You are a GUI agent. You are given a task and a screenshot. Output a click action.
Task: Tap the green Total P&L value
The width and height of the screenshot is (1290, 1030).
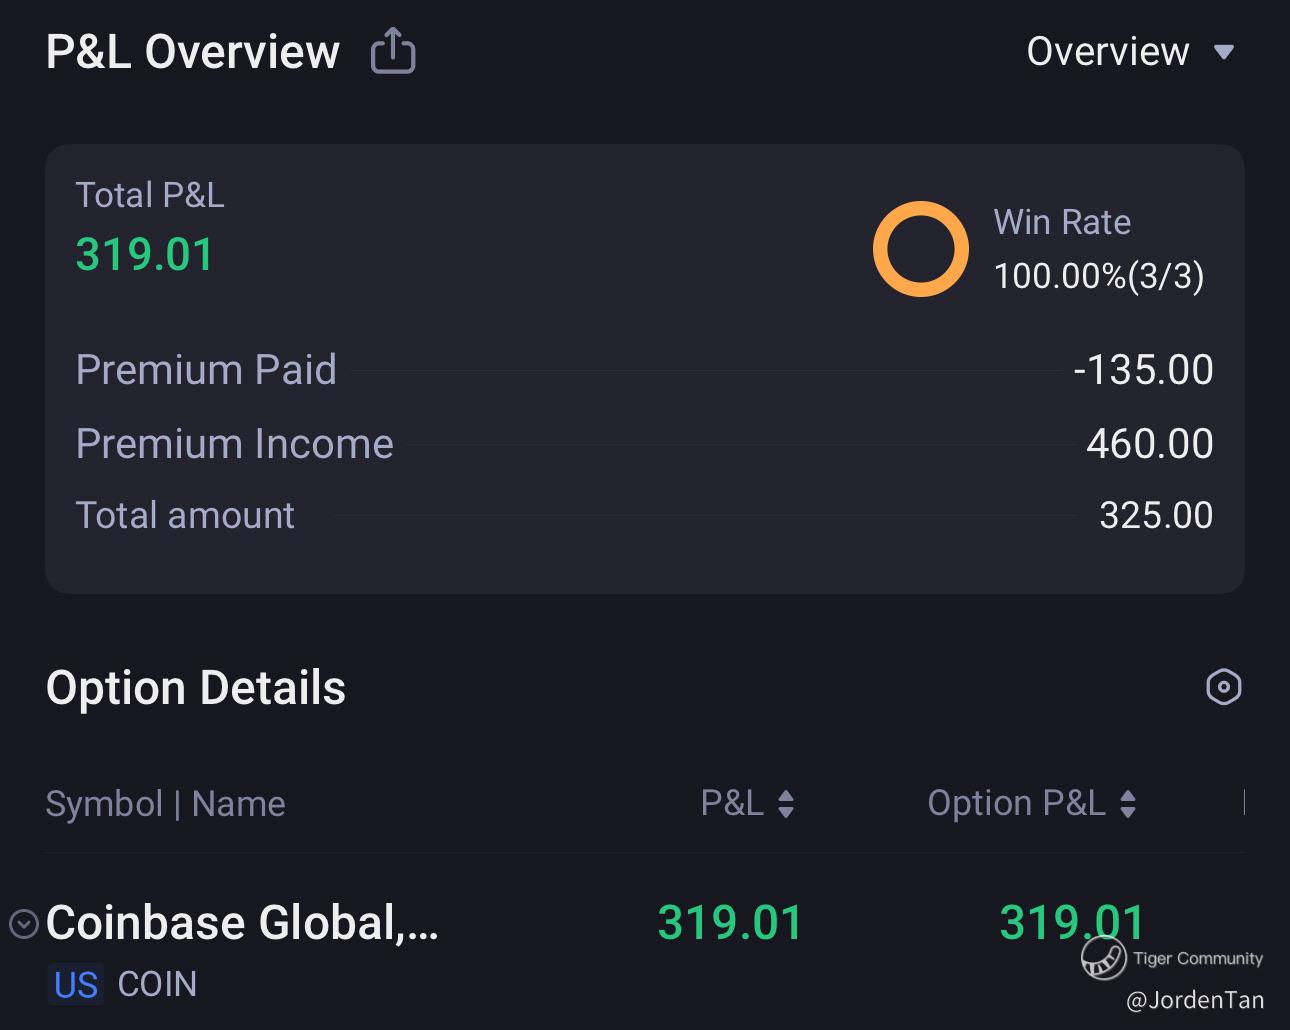click(145, 254)
